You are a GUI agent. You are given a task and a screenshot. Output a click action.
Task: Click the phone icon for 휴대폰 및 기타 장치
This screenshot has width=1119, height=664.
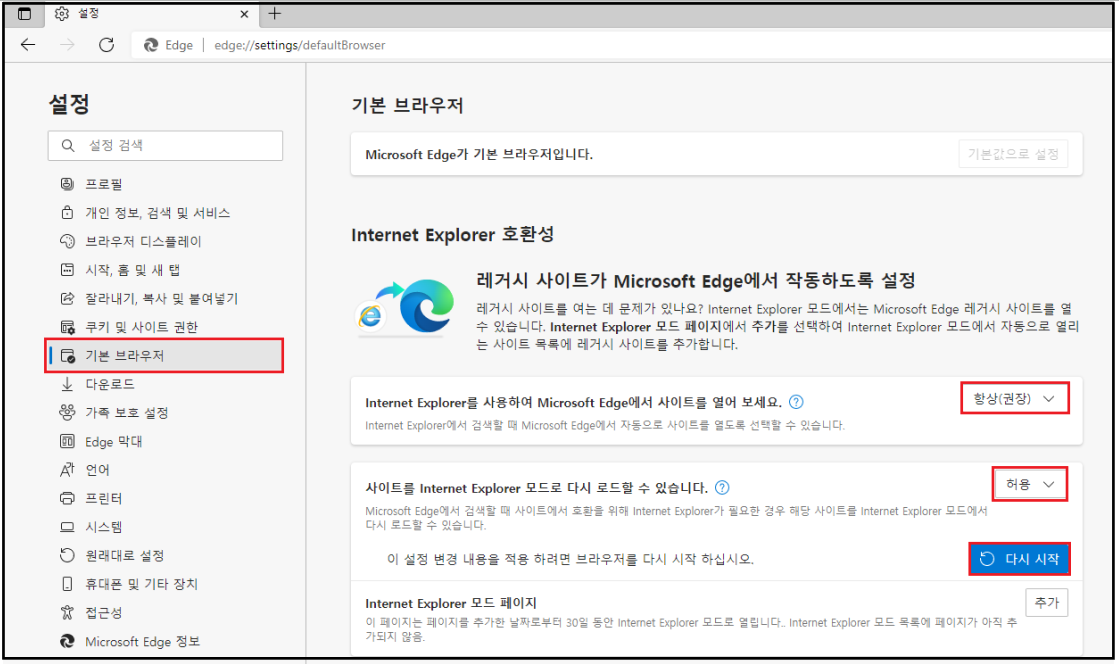(67, 584)
